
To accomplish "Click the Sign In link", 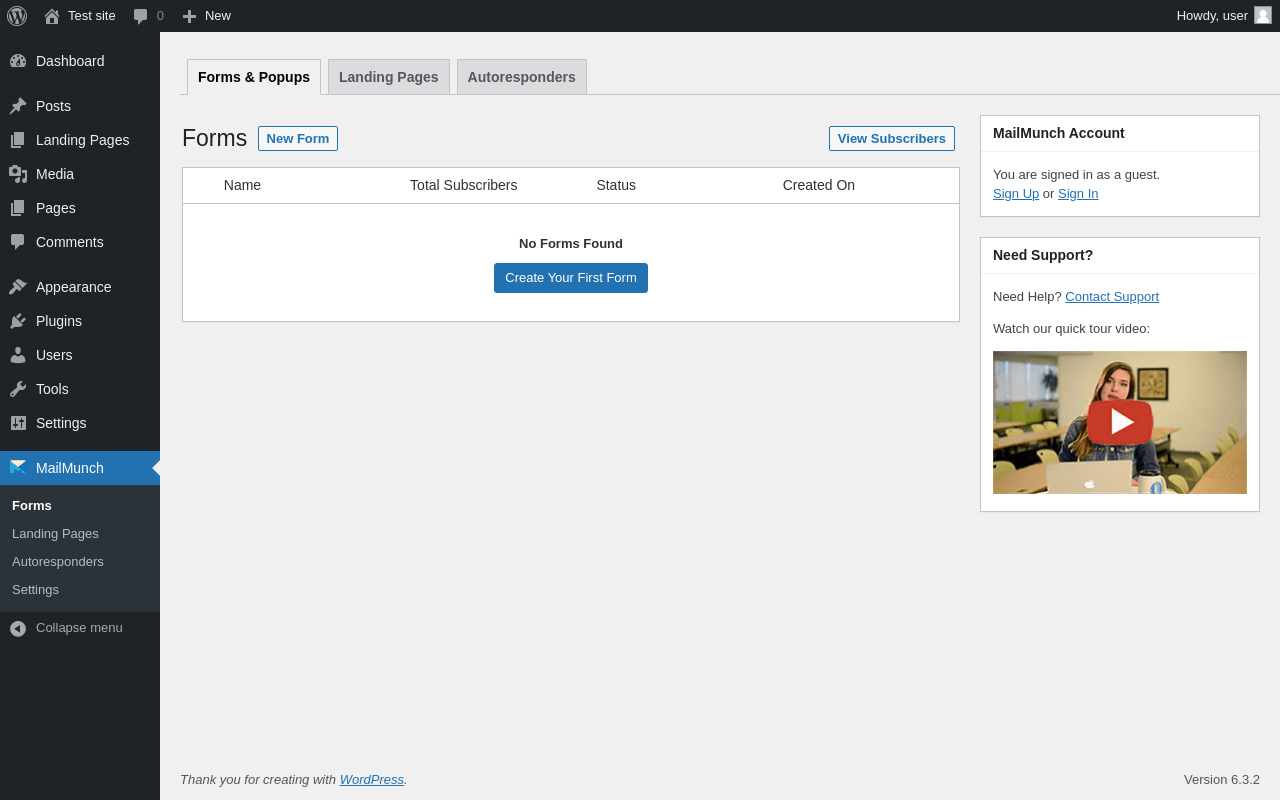I will [x=1078, y=194].
